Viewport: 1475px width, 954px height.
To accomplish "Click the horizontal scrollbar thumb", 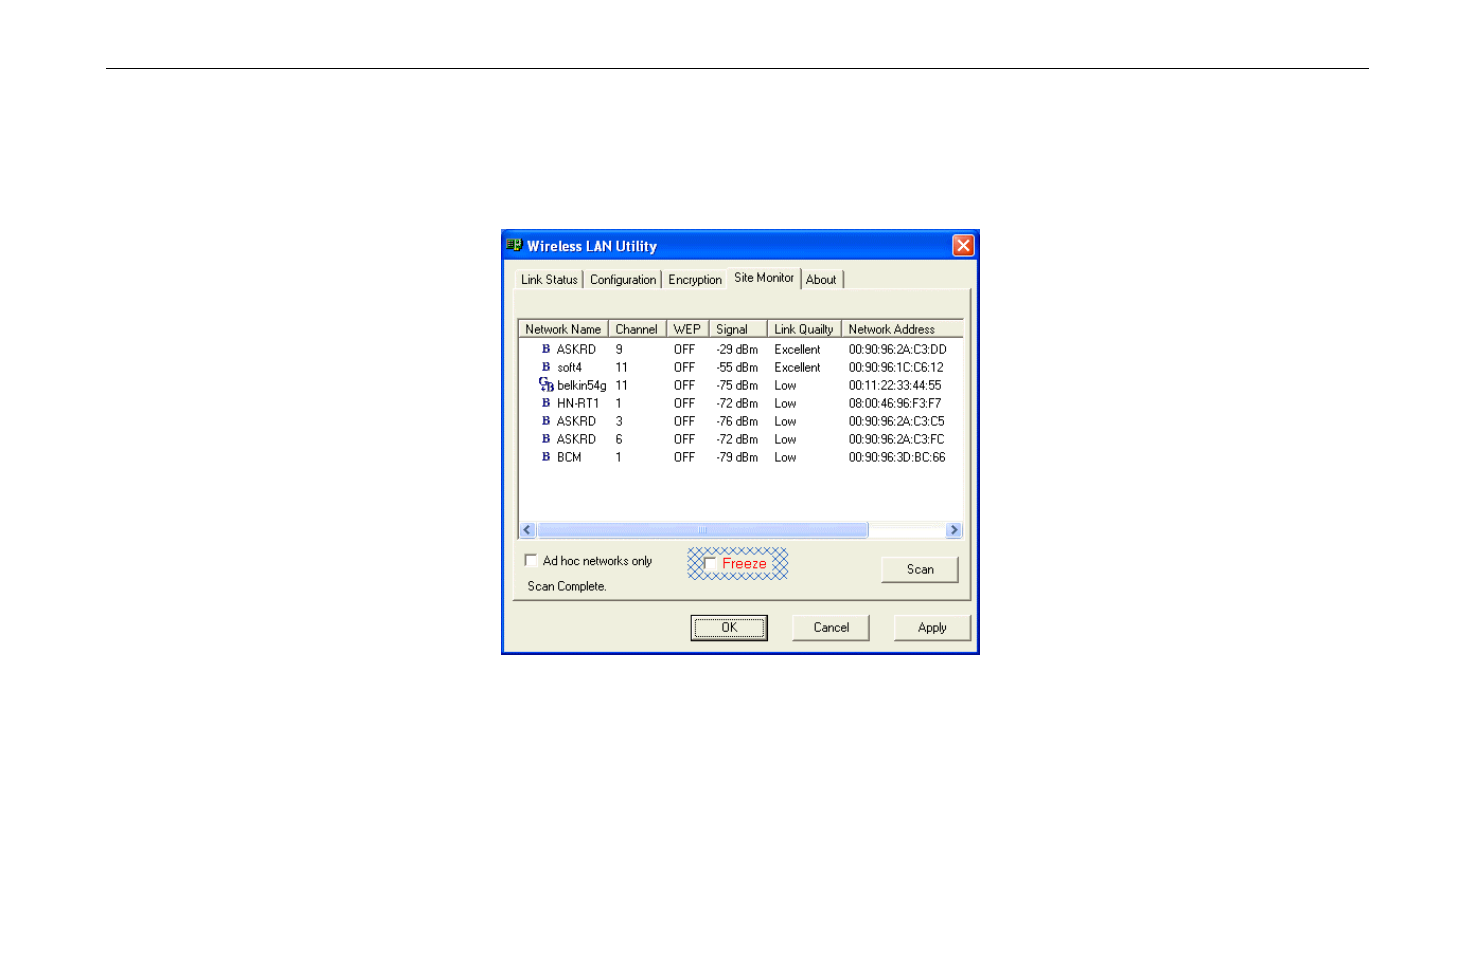I will click(702, 530).
